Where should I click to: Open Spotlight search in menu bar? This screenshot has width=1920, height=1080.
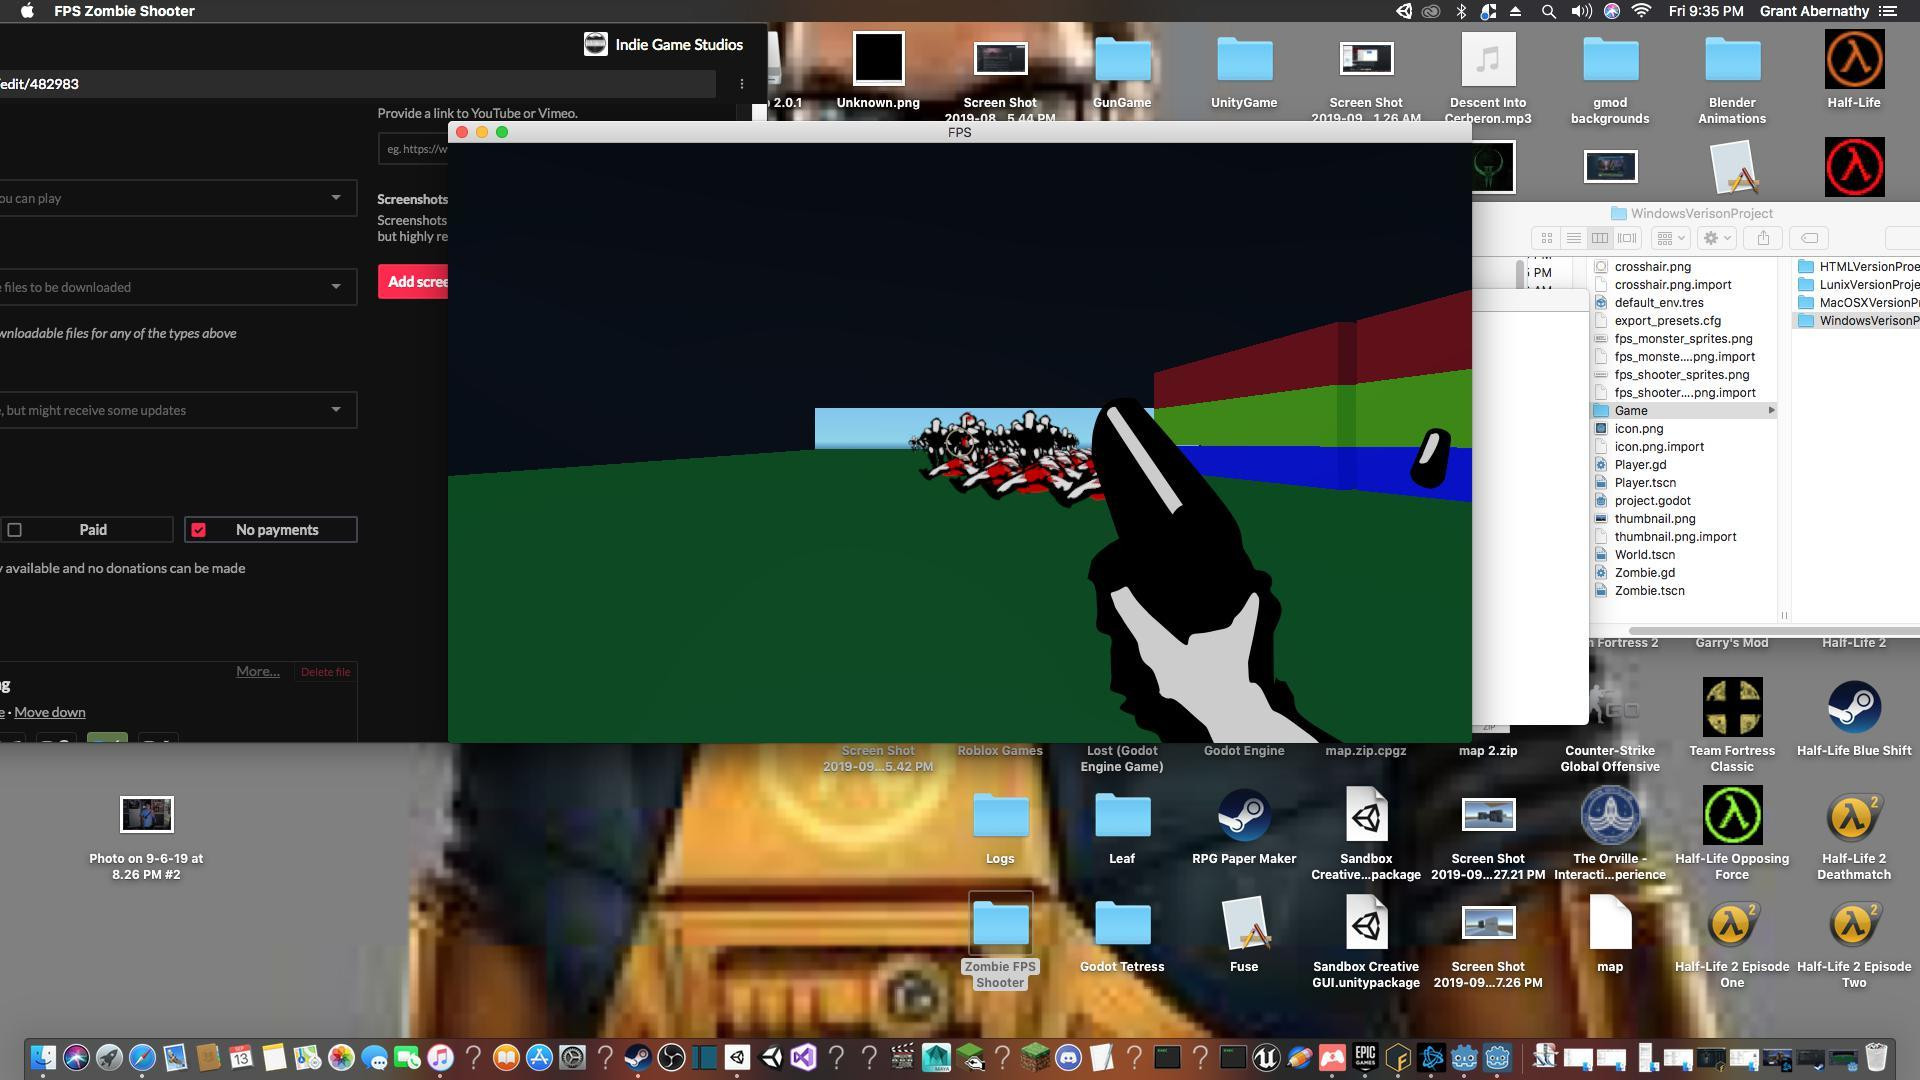[x=1548, y=11]
